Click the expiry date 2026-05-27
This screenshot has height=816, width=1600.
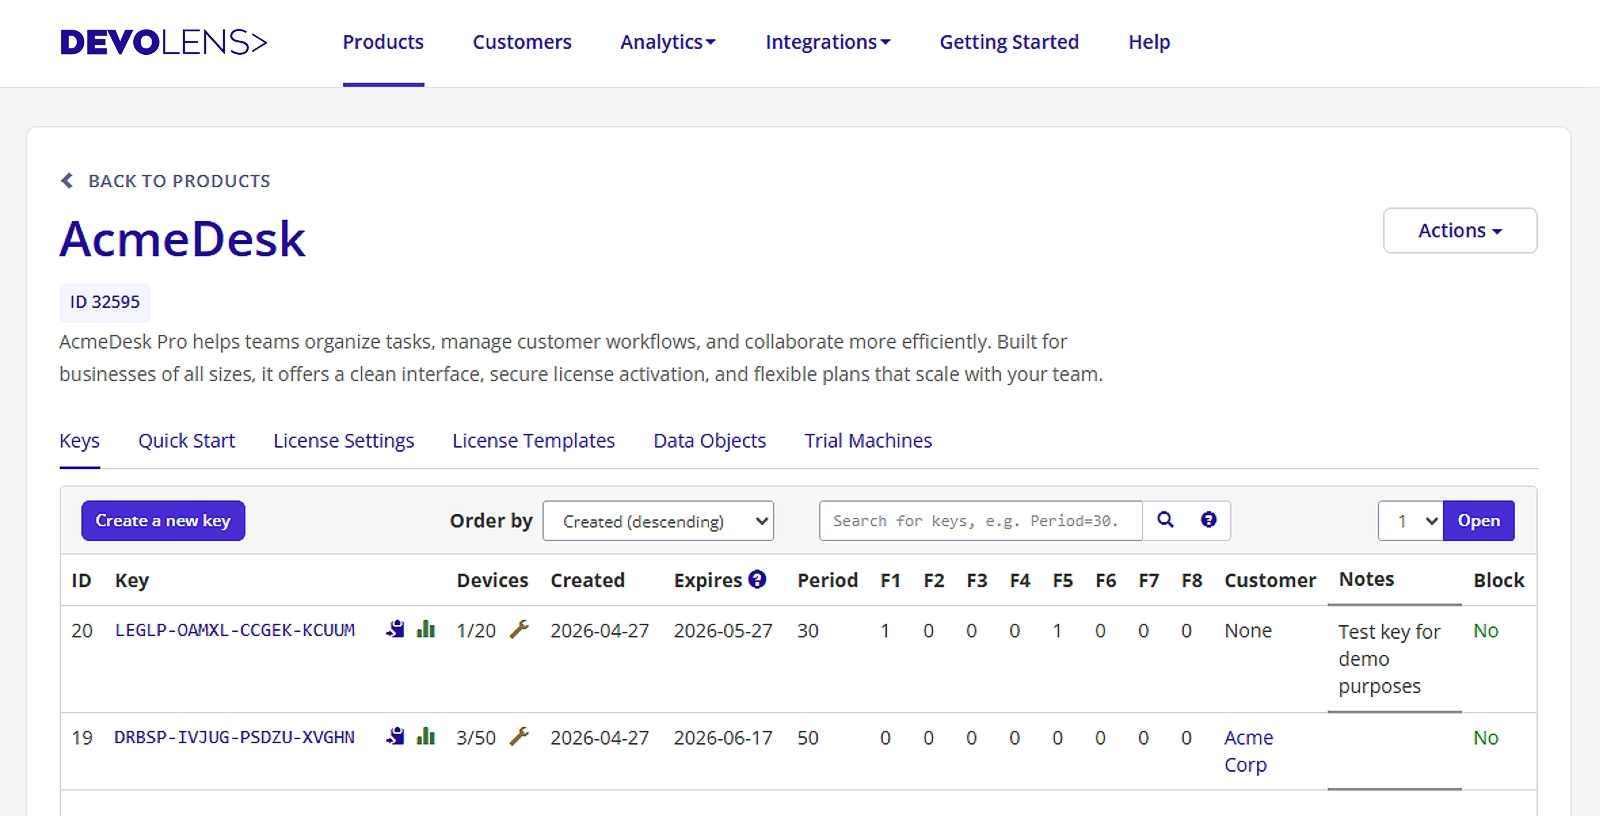pos(723,631)
